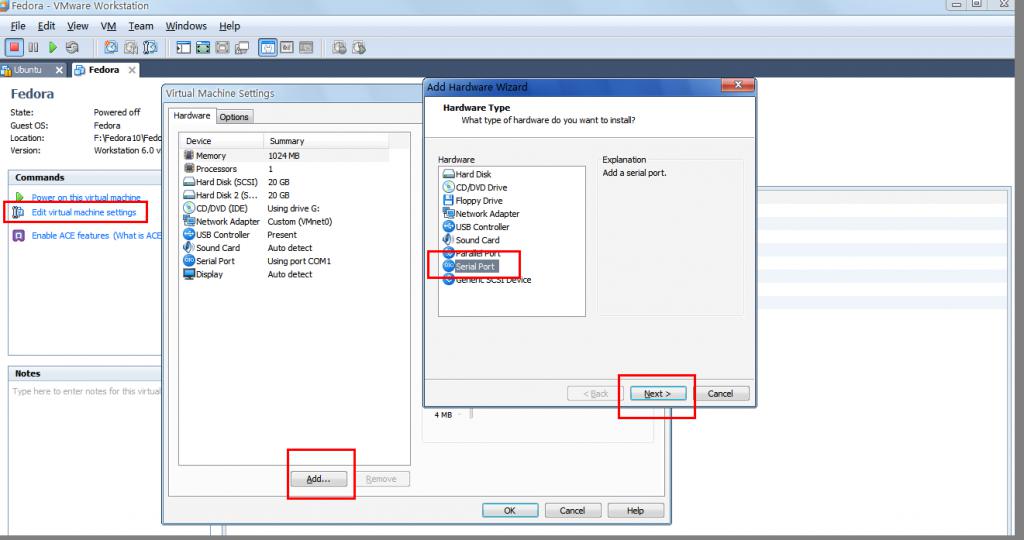
Task: Click Edit virtual machine settings link
Action: (84, 212)
